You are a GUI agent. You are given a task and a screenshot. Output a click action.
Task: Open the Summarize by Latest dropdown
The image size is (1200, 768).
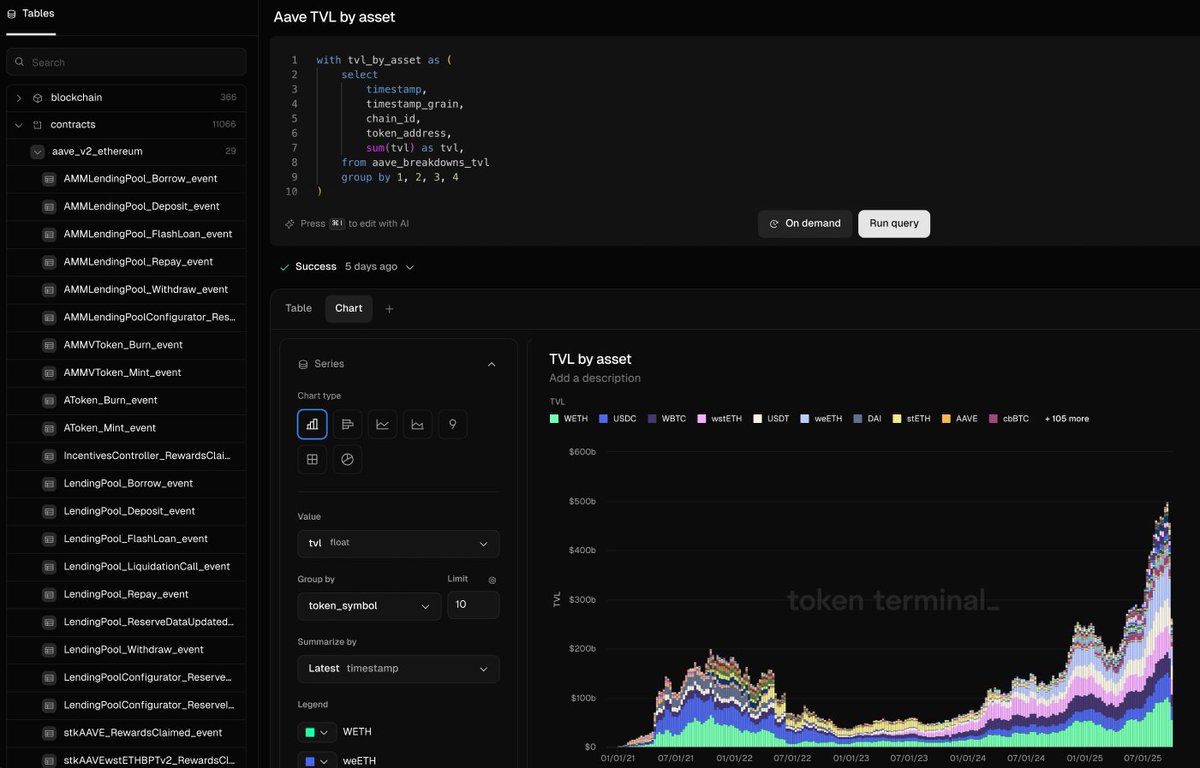click(x=398, y=669)
